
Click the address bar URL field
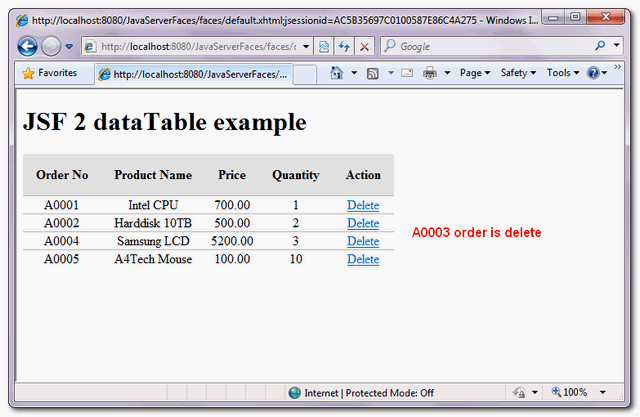[x=200, y=47]
